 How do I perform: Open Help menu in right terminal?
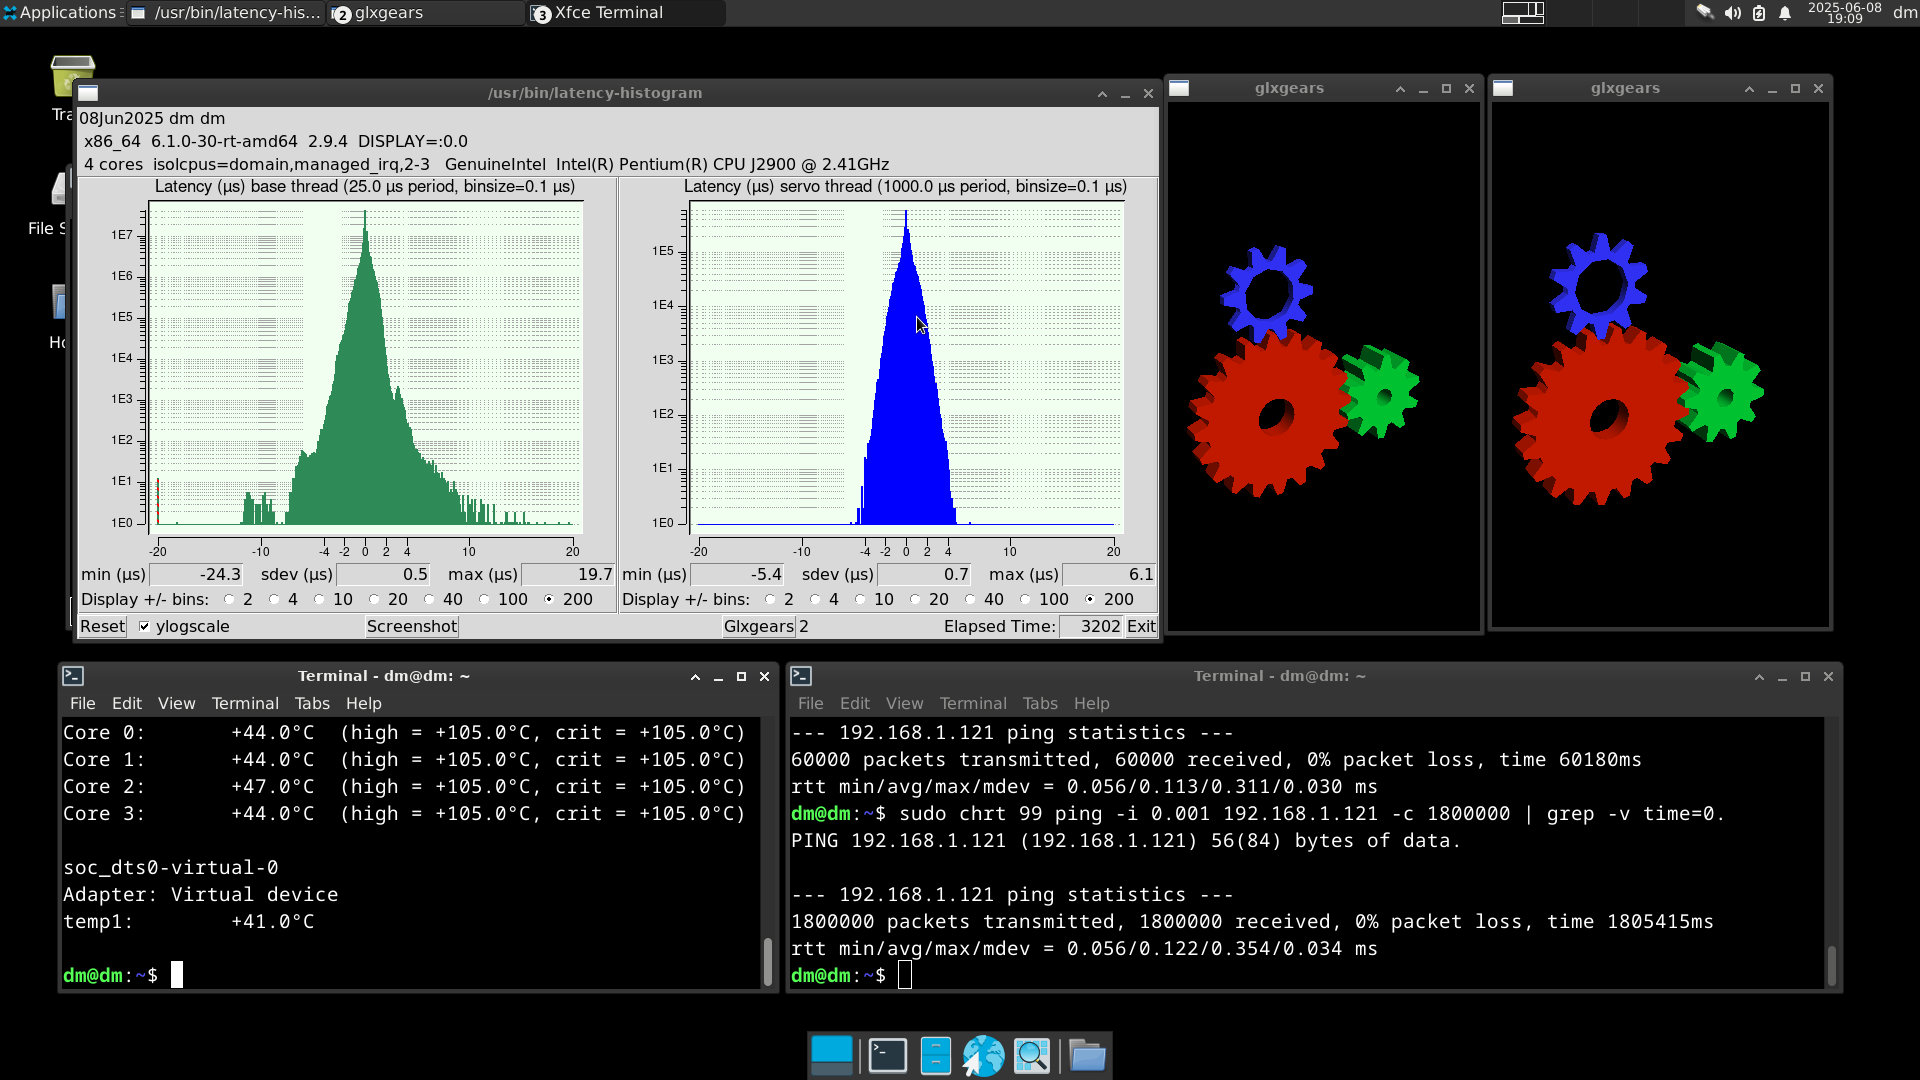pyautogui.click(x=1092, y=704)
